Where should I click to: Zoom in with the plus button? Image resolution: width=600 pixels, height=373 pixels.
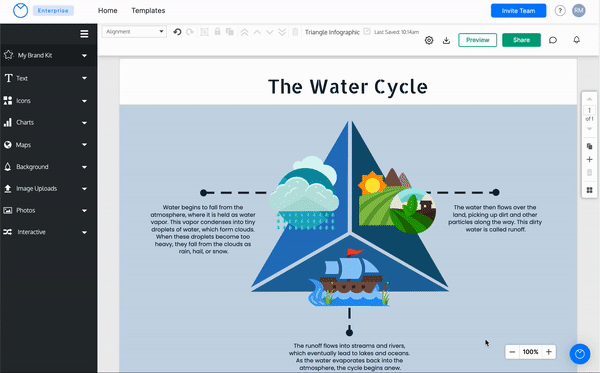(x=548, y=352)
